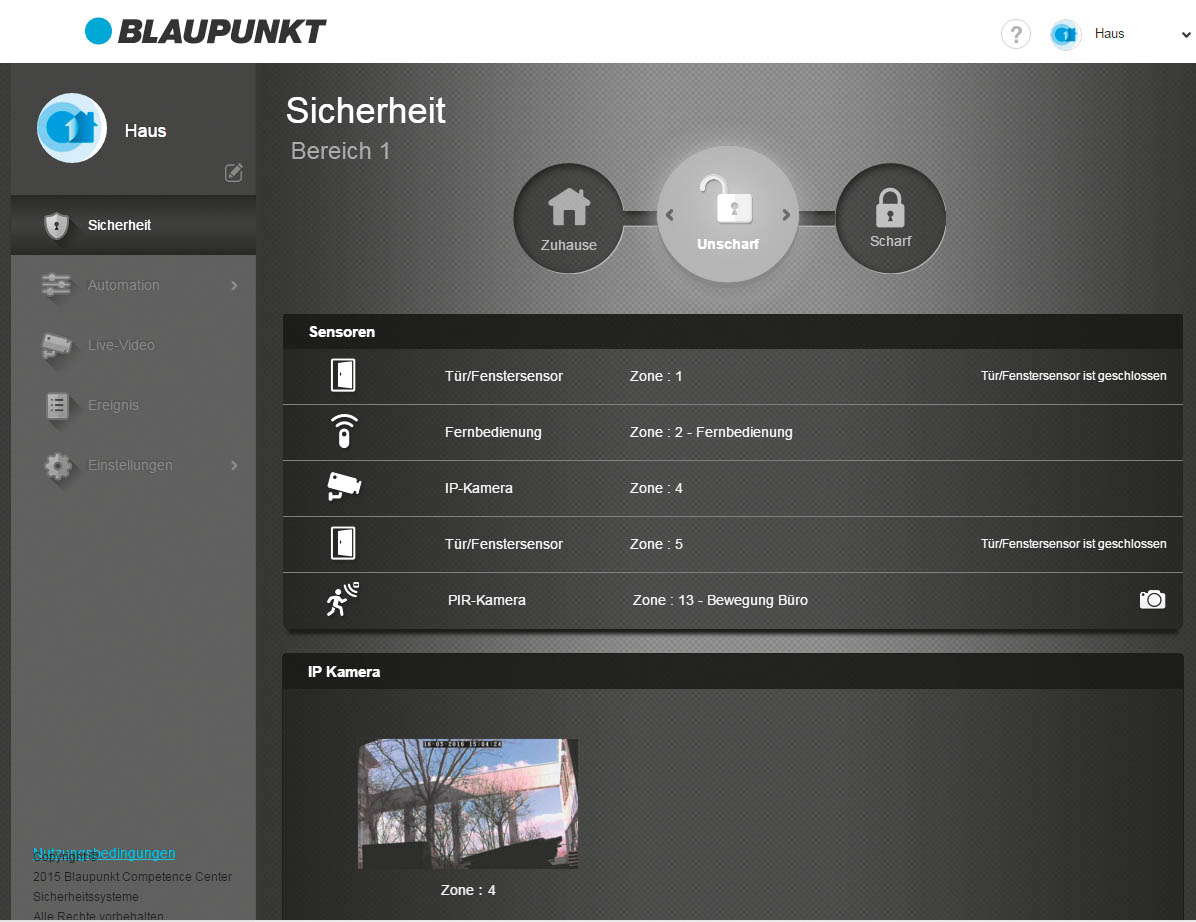Click the camera snapshot icon for PIR-Kamera

[1152, 600]
